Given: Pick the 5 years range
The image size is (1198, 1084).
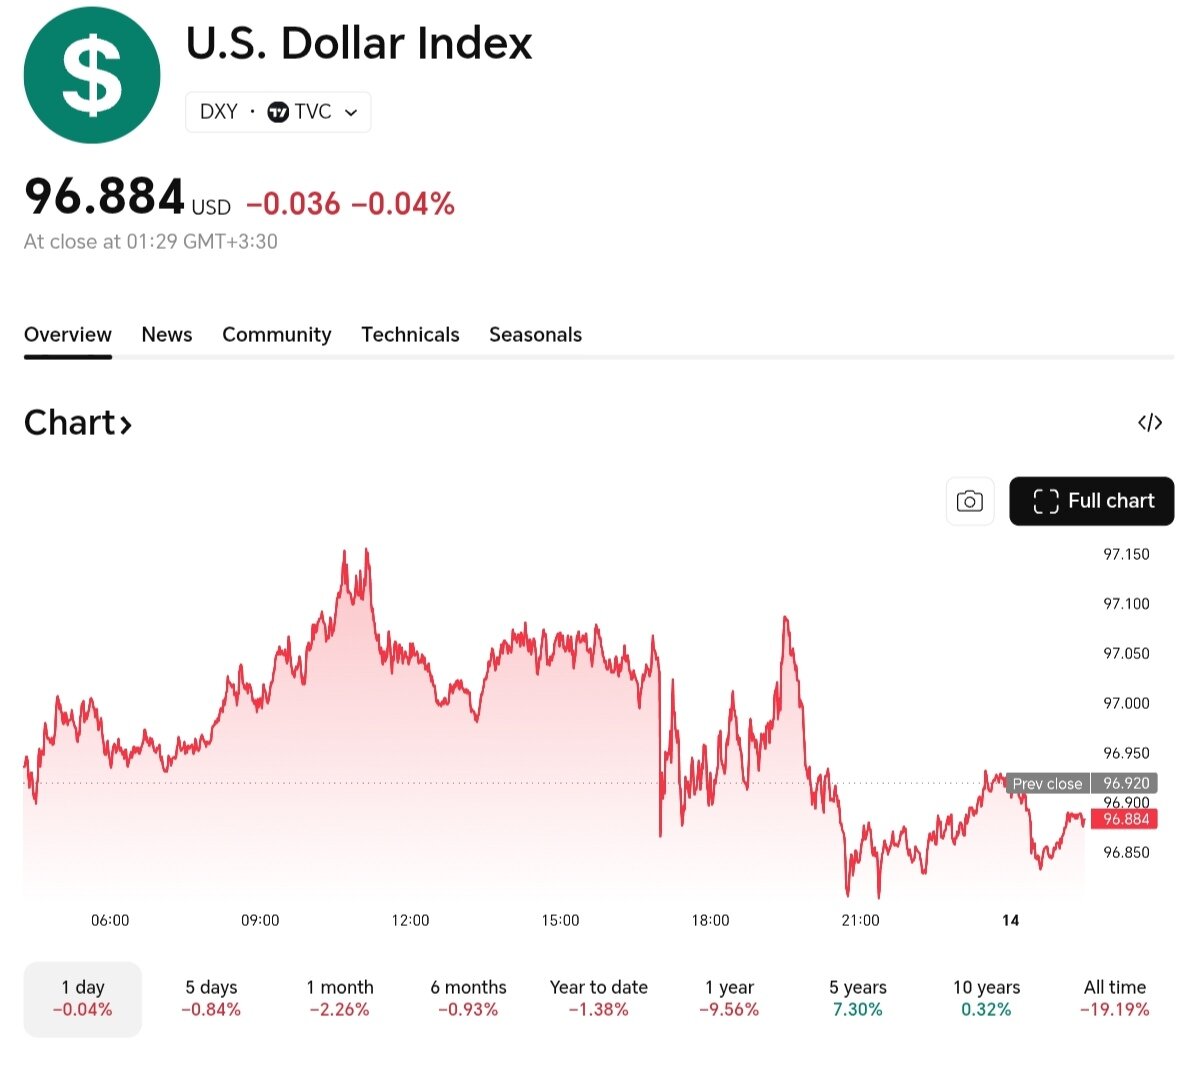Looking at the screenshot, I should 857,998.
